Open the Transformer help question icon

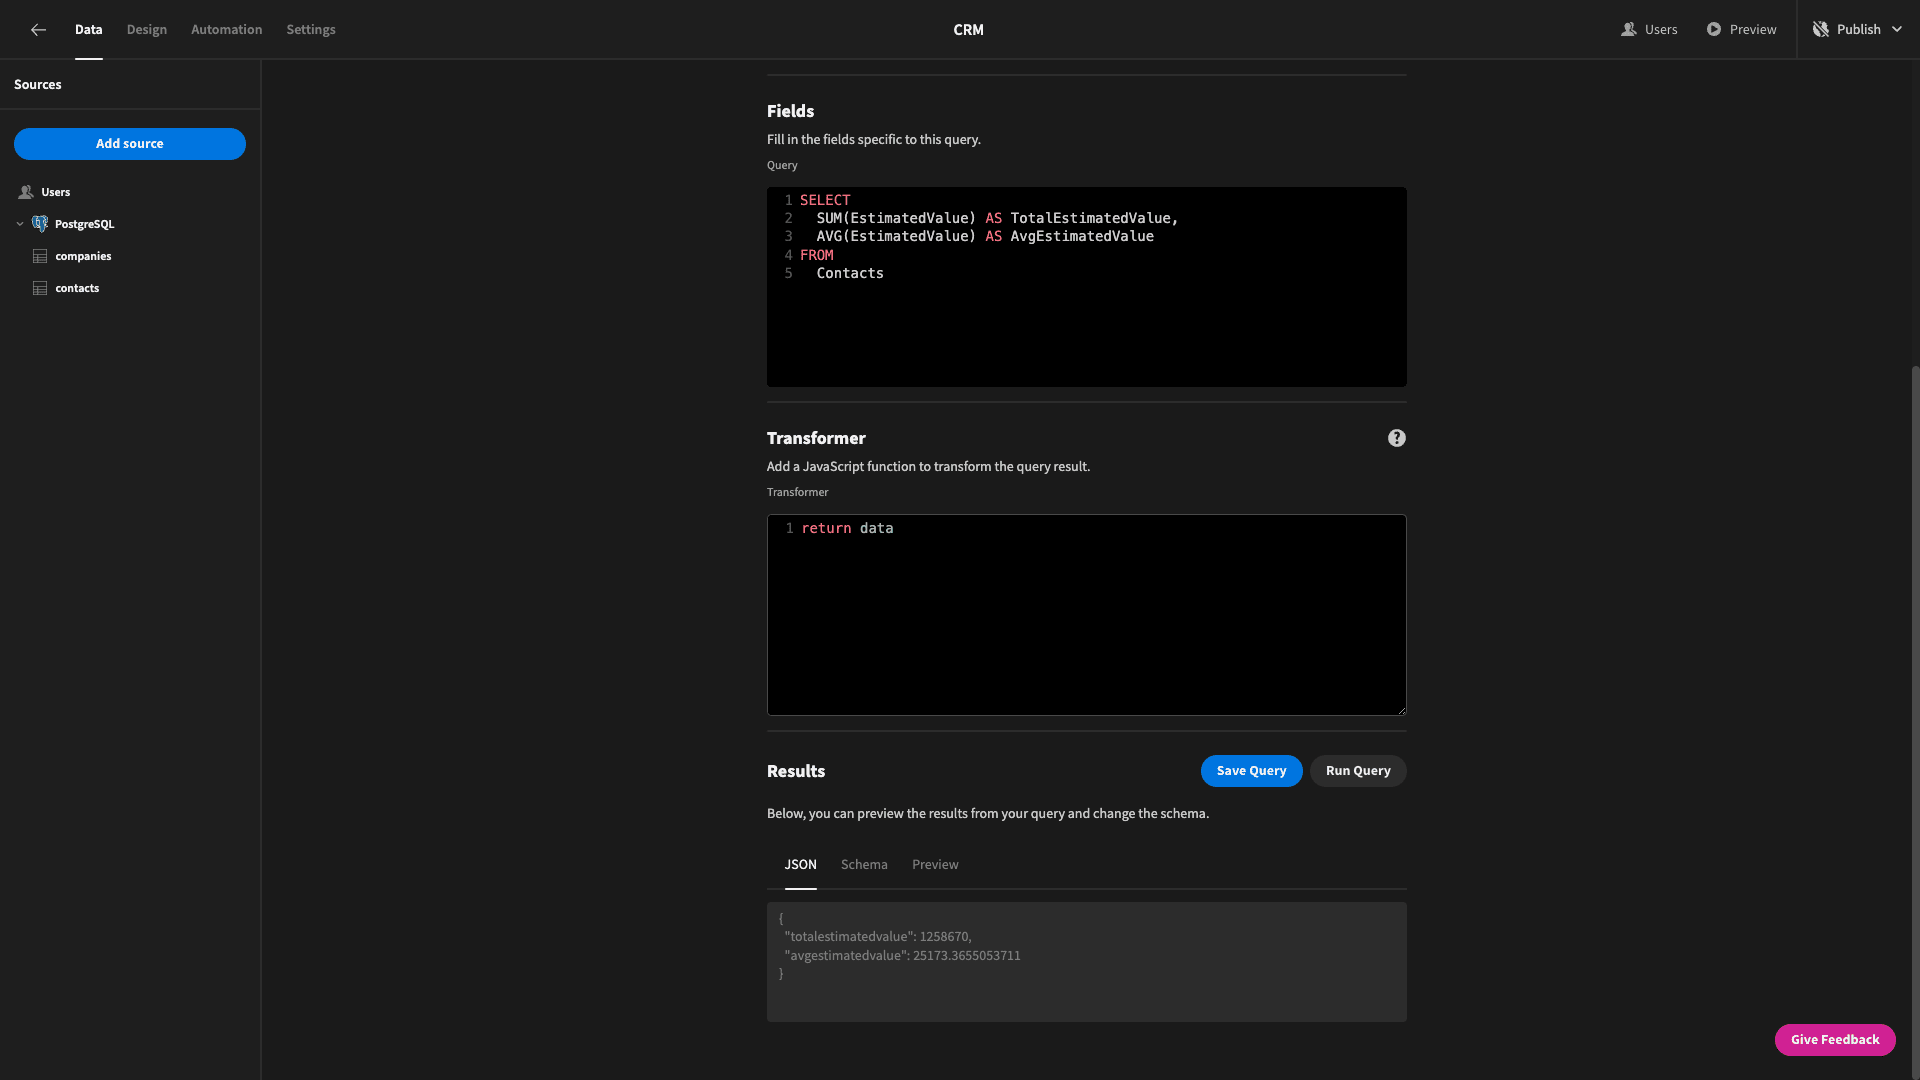1397,438
